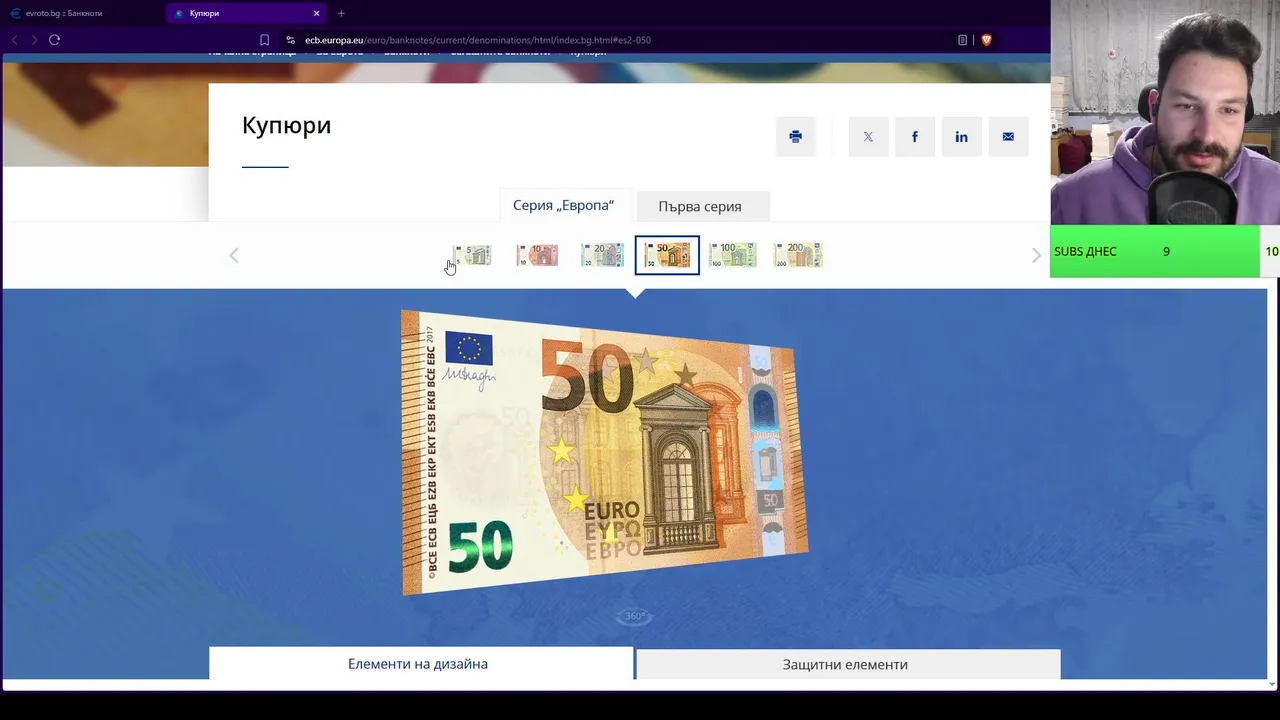Viewport: 1280px width, 720px height.
Task: Click the Купюри page heading
Action: (x=286, y=125)
